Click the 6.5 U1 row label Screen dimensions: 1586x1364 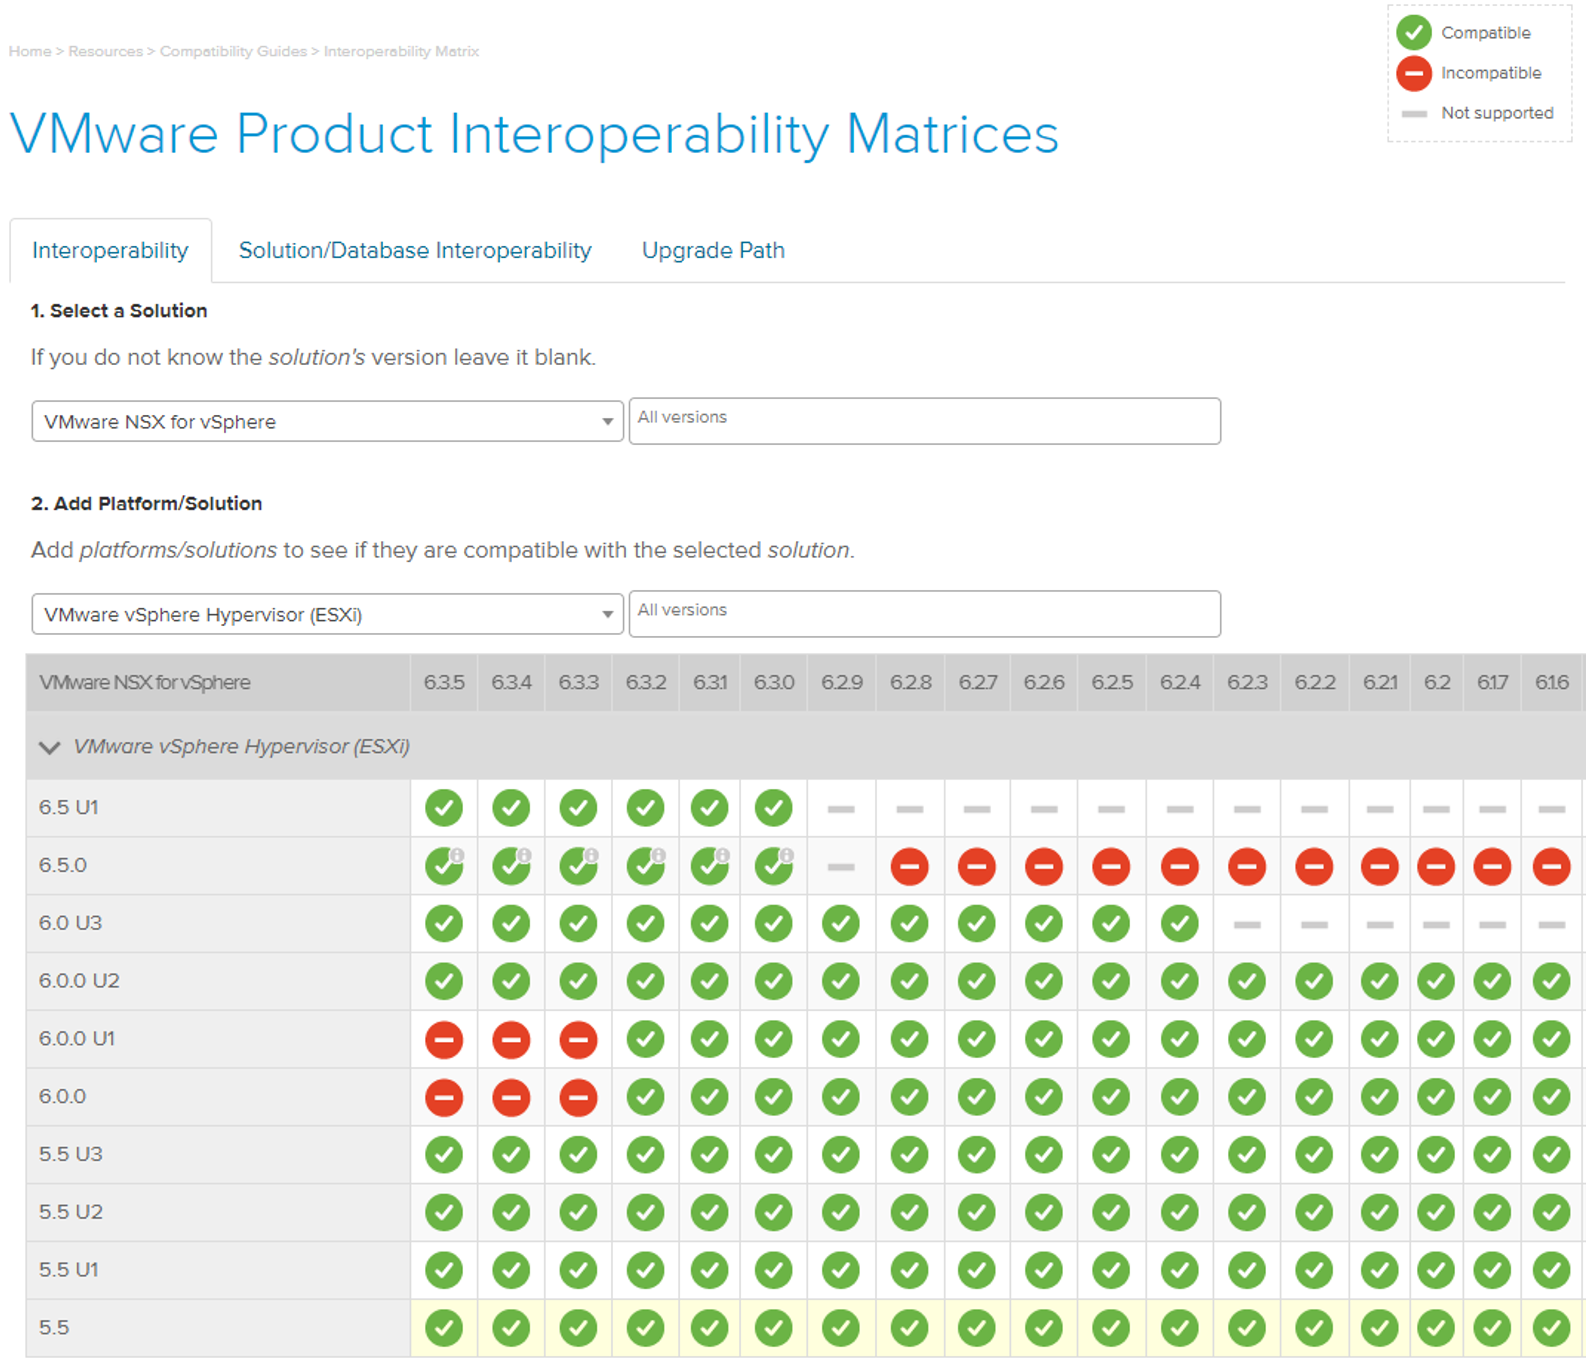click(x=68, y=807)
